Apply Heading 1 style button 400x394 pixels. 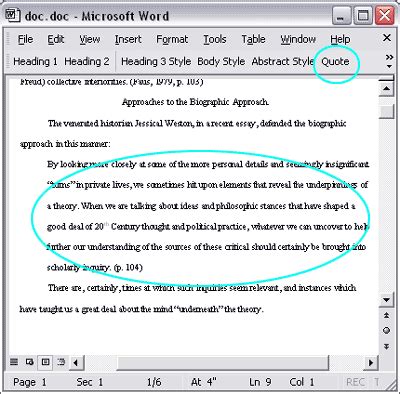(x=35, y=62)
